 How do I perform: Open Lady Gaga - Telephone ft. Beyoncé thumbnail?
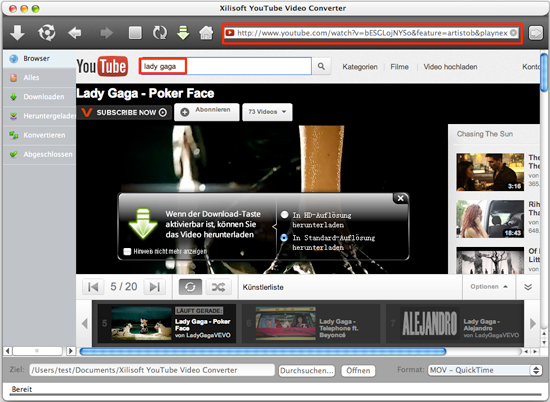click(x=286, y=323)
